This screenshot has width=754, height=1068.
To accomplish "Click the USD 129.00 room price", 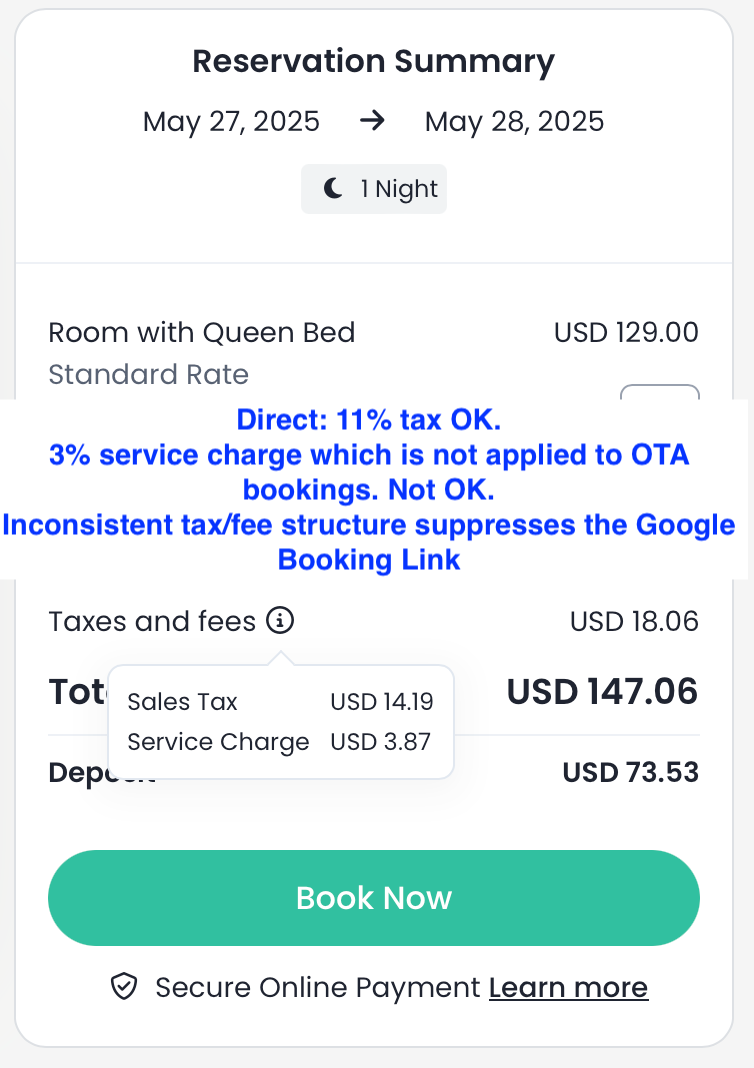I will (x=626, y=332).
